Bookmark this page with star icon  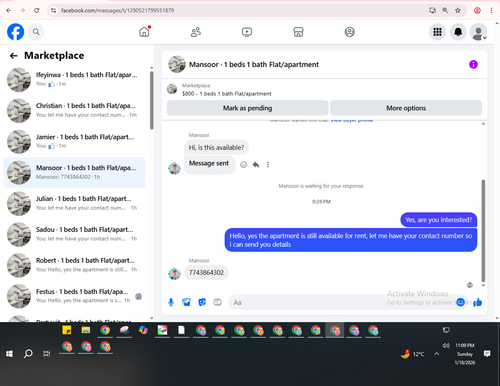click(458, 10)
